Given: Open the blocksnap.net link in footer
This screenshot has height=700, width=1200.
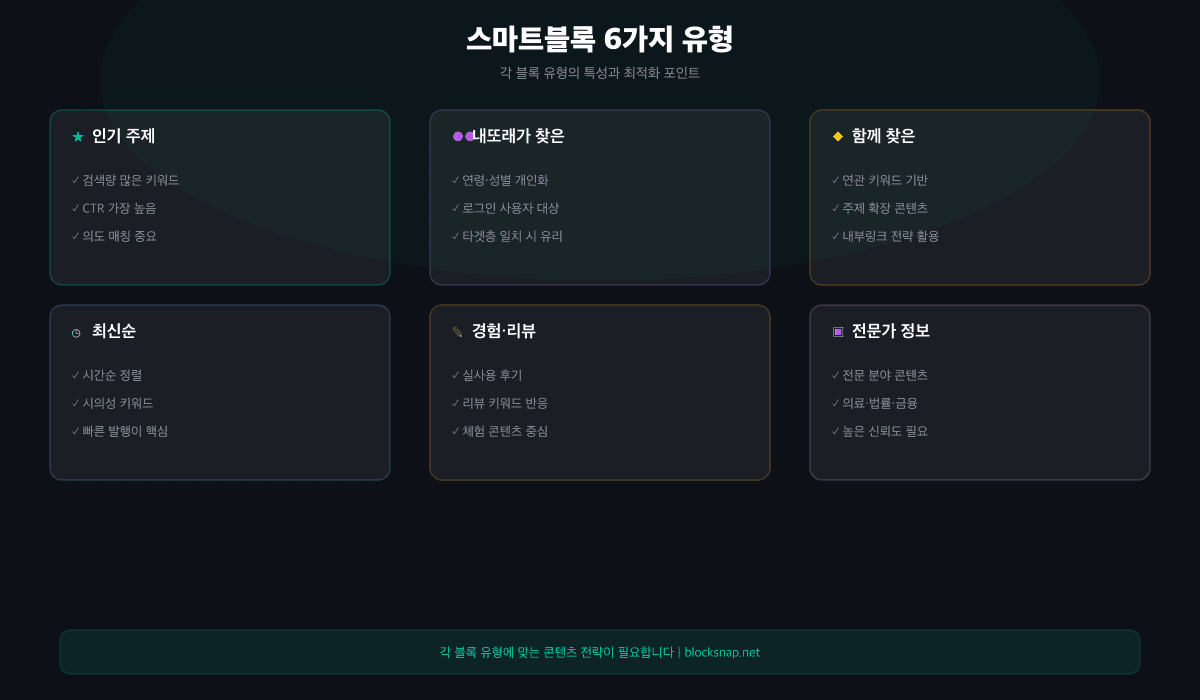Looking at the screenshot, I should pyautogui.click(x=722, y=652).
